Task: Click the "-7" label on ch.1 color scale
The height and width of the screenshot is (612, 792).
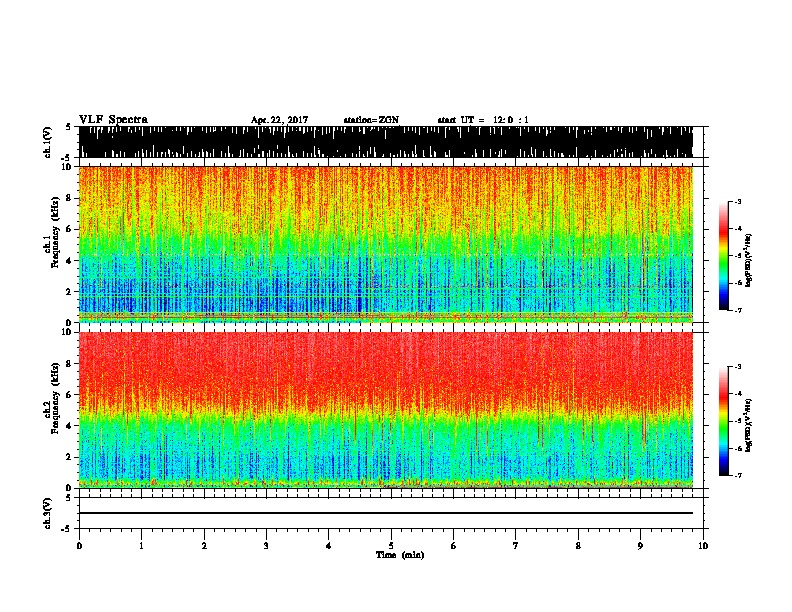Action: point(737,310)
